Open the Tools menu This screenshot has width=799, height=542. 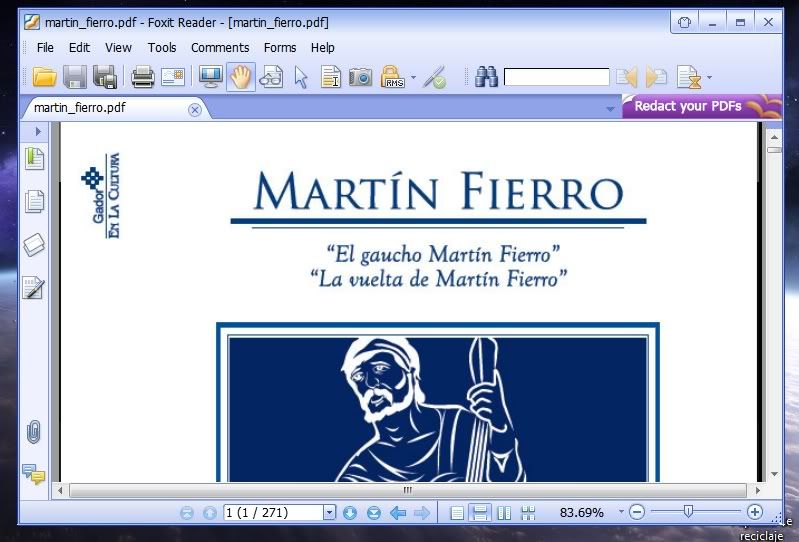pyautogui.click(x=162, y=47)
